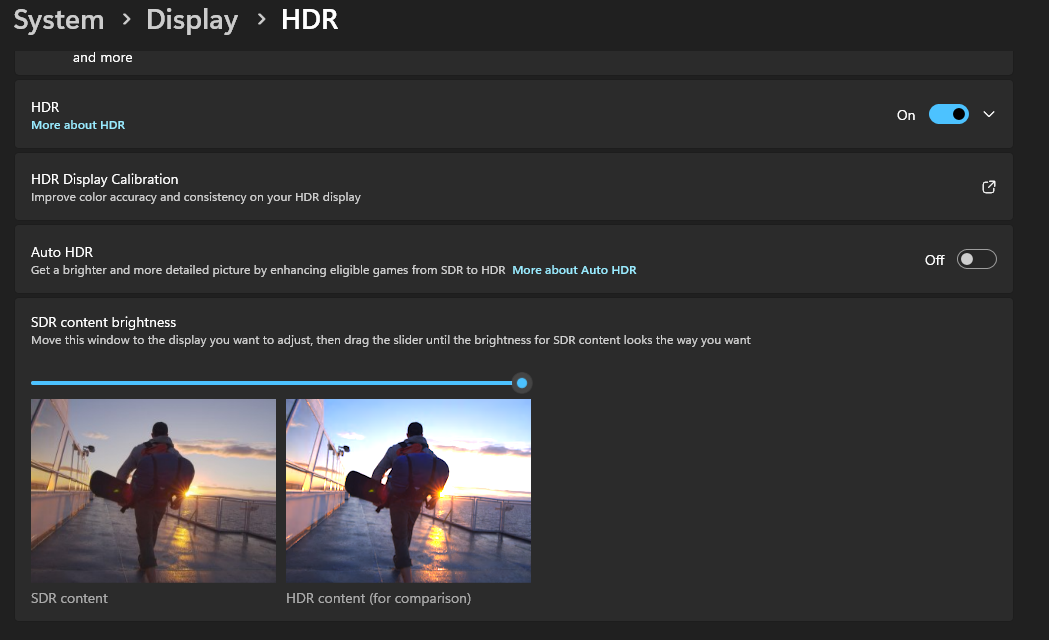Click the HDR breadcrumb title
Screen dimensions: 1049x640
[x=310, y=20]
